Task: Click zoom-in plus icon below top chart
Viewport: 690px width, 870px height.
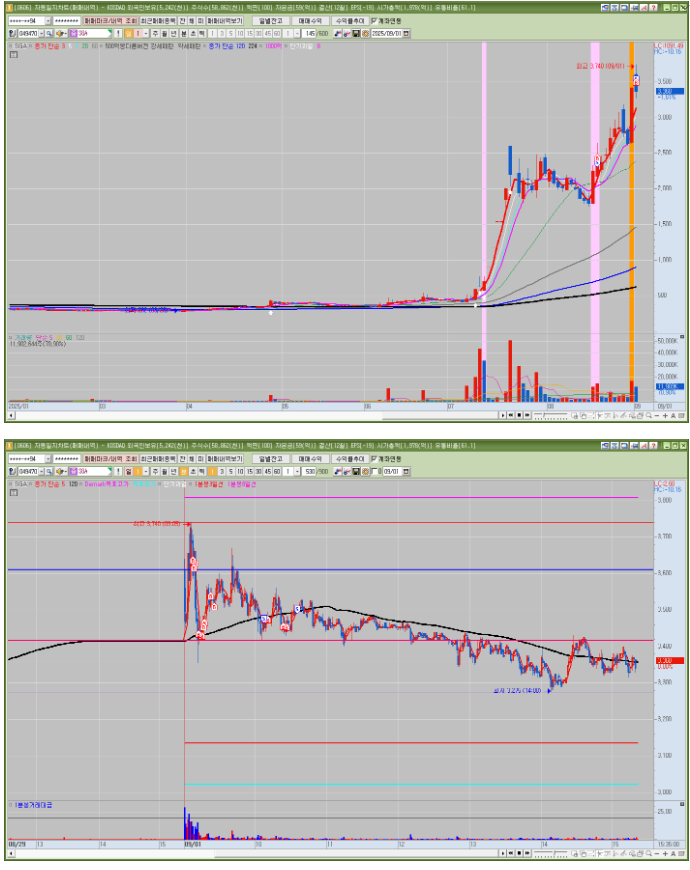Action: click(x=666, y=416)
